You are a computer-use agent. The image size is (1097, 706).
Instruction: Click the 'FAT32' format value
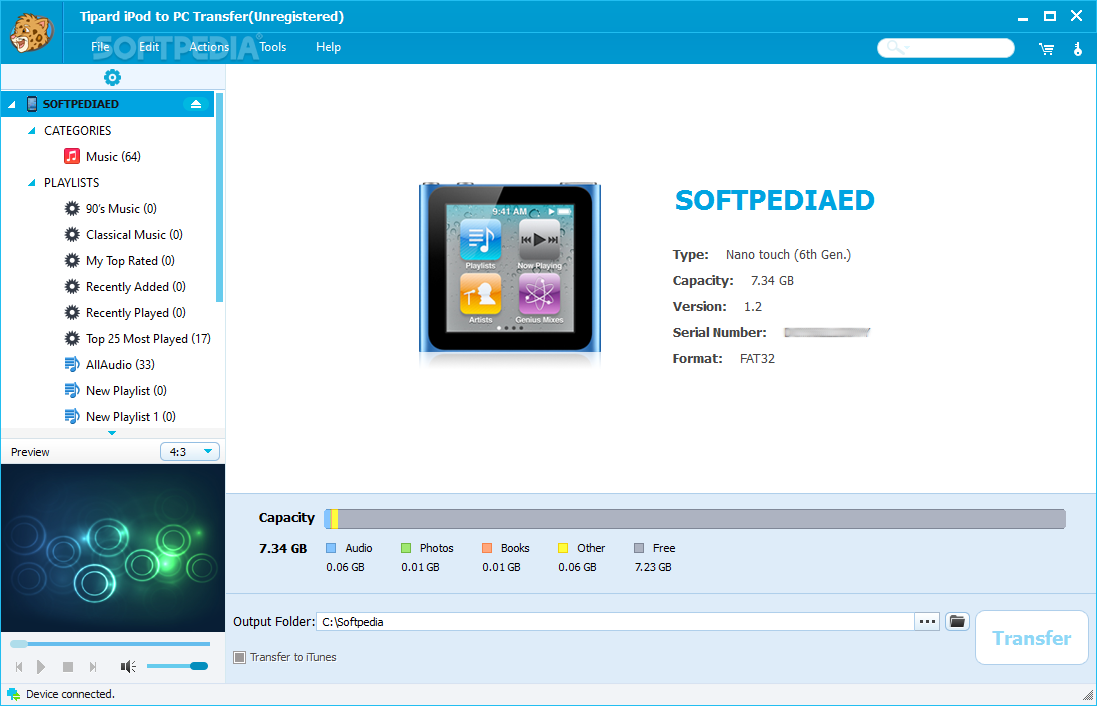[x=757, y=358]
